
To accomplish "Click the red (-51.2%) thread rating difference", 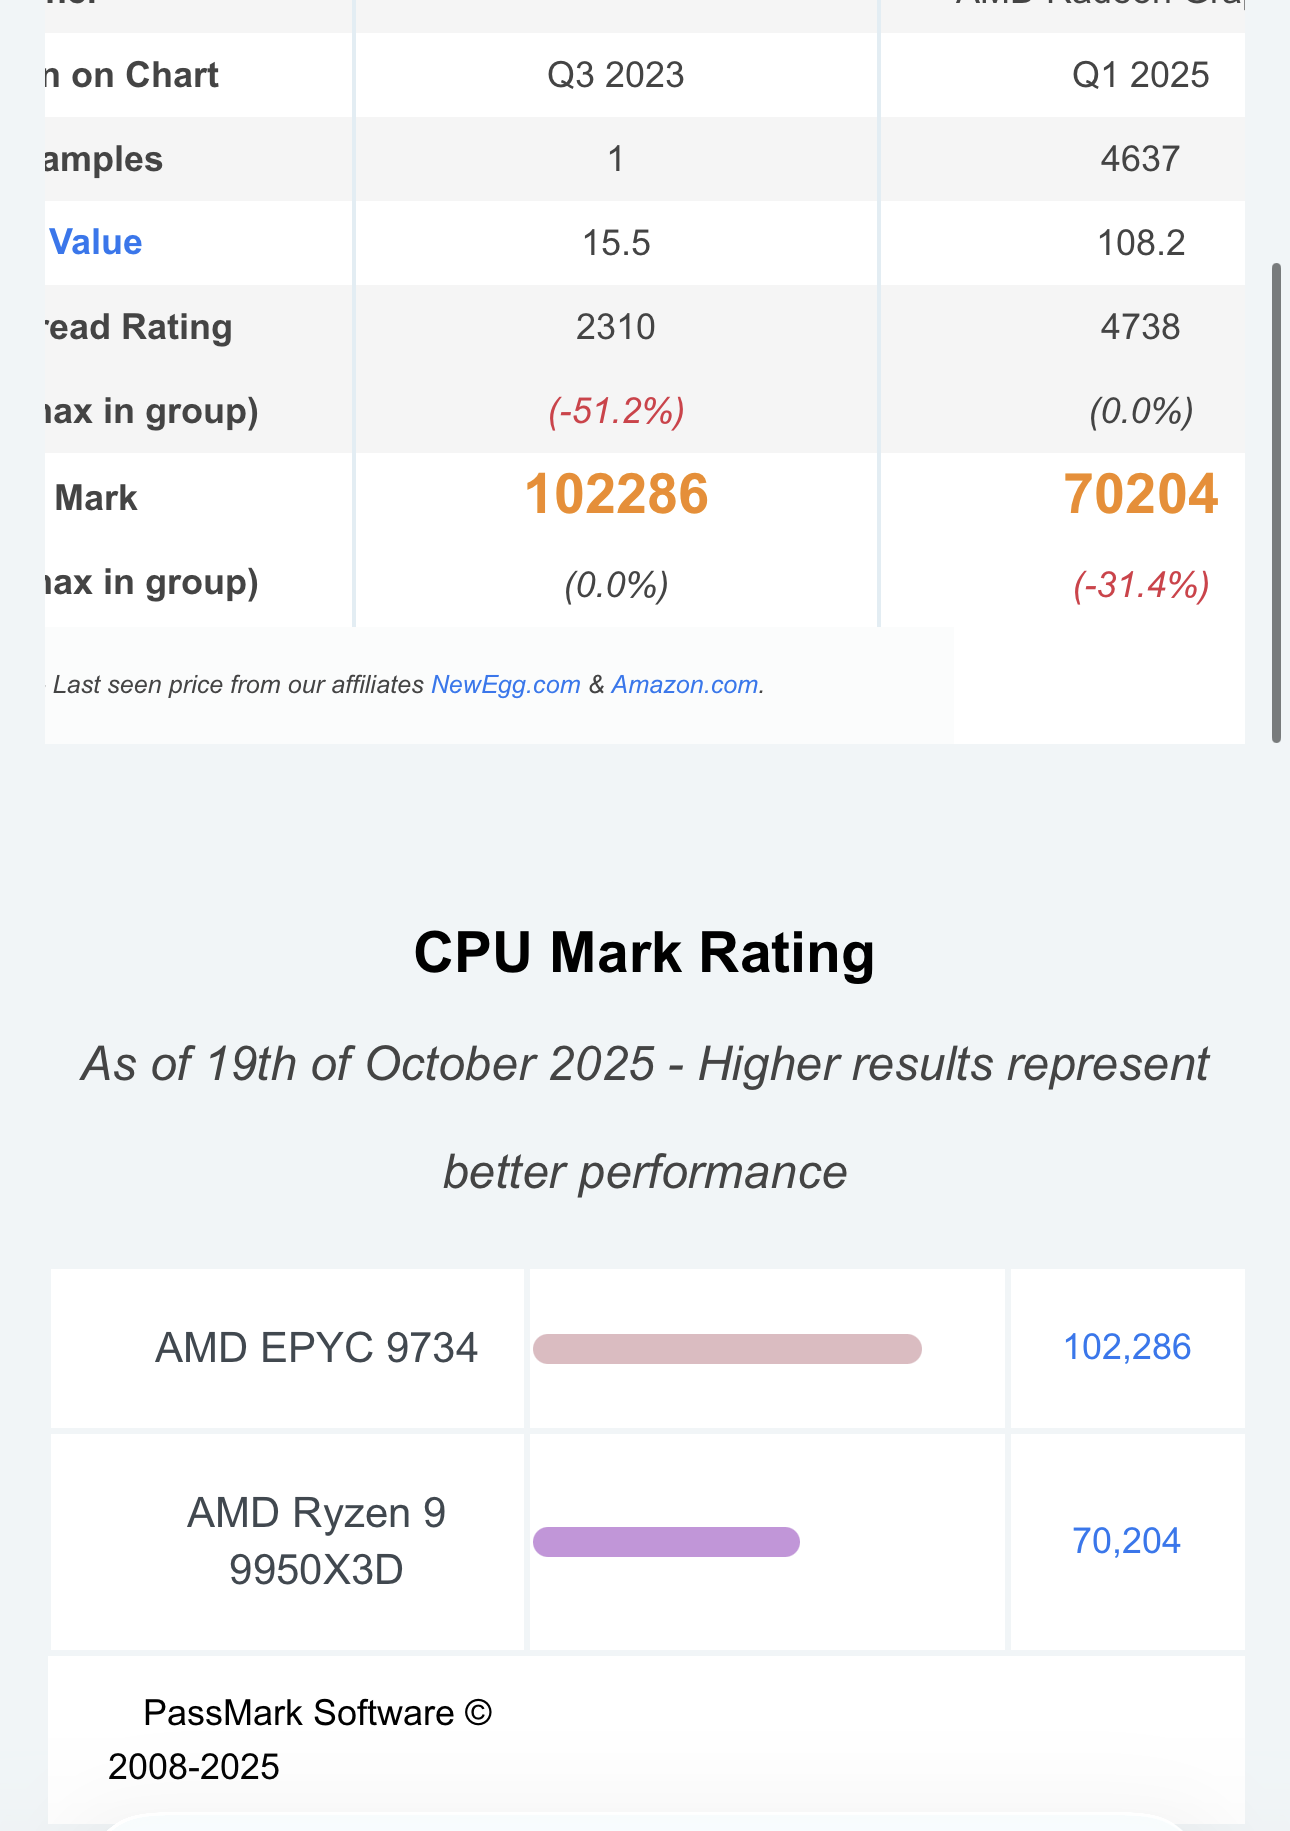I will pos(616,411).
